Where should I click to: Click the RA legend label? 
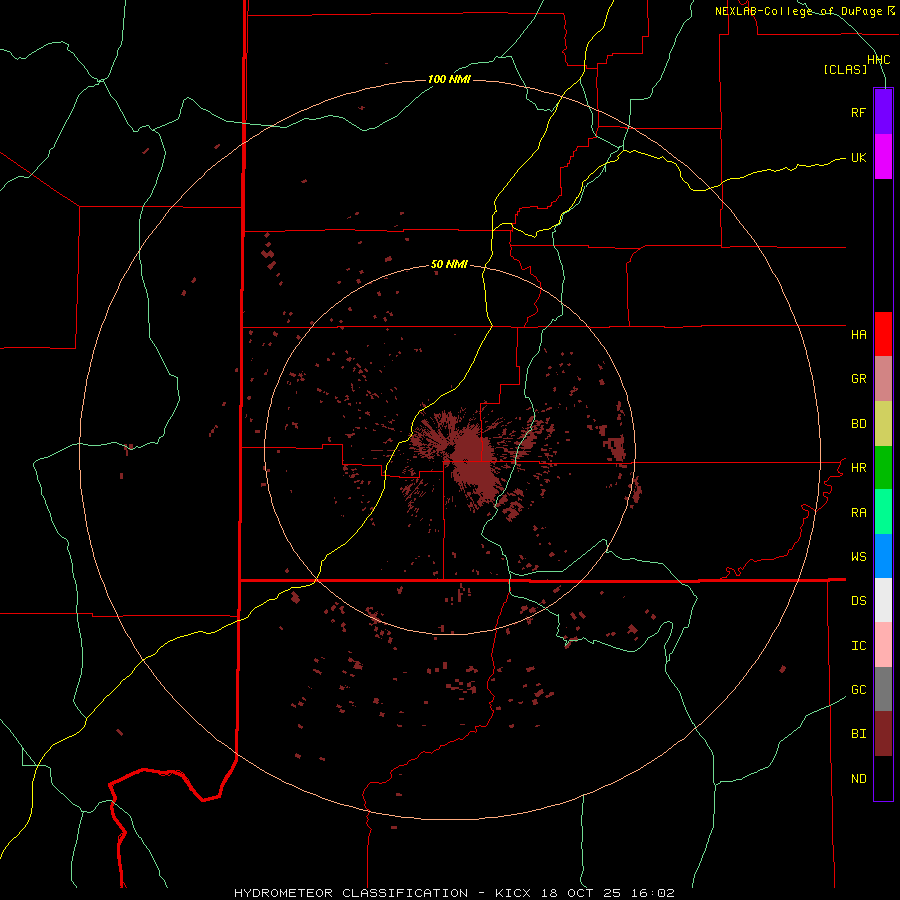tap(858, 513)
